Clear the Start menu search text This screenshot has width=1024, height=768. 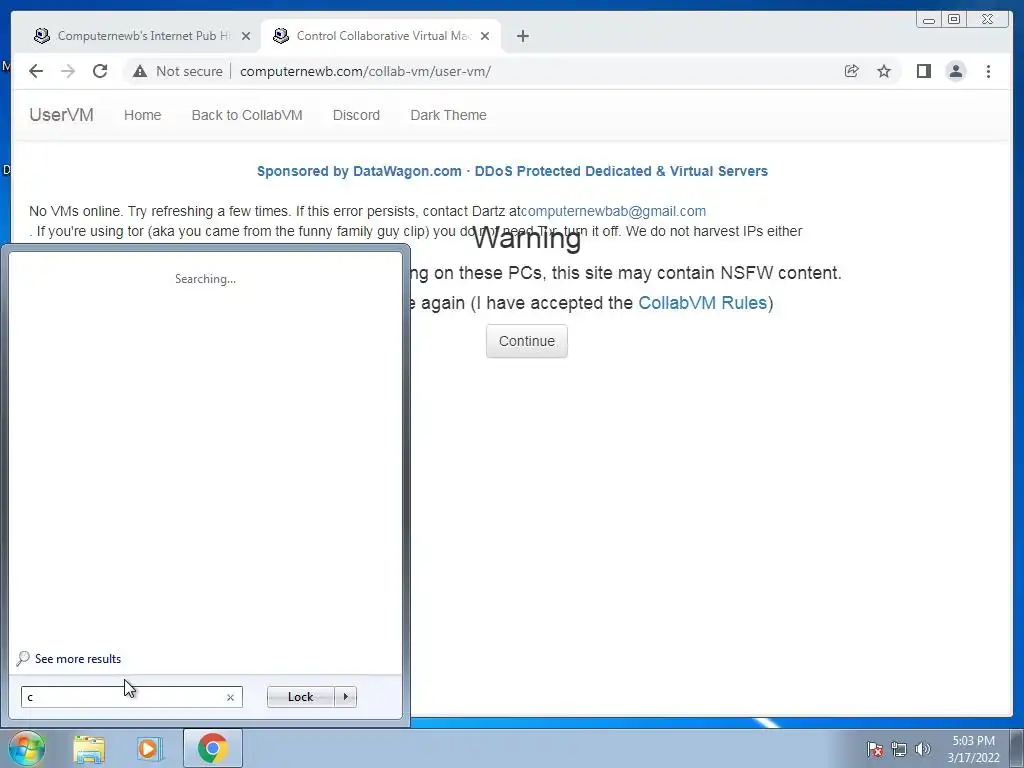pos(230,697)
